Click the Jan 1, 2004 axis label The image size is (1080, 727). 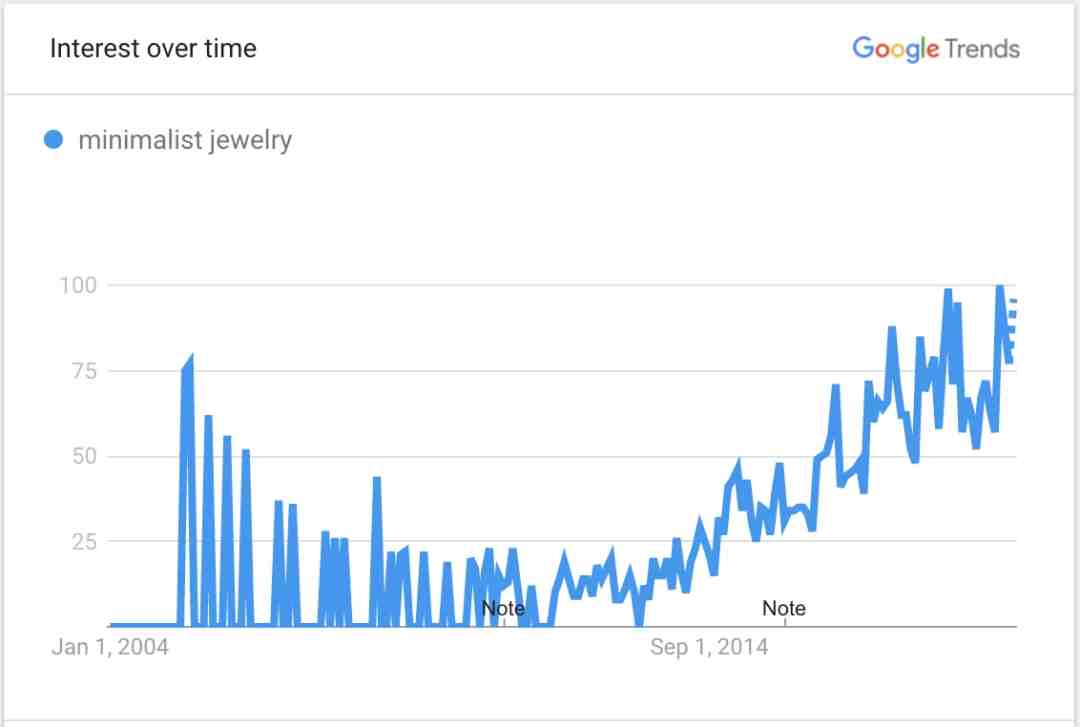tap(110, 647)
